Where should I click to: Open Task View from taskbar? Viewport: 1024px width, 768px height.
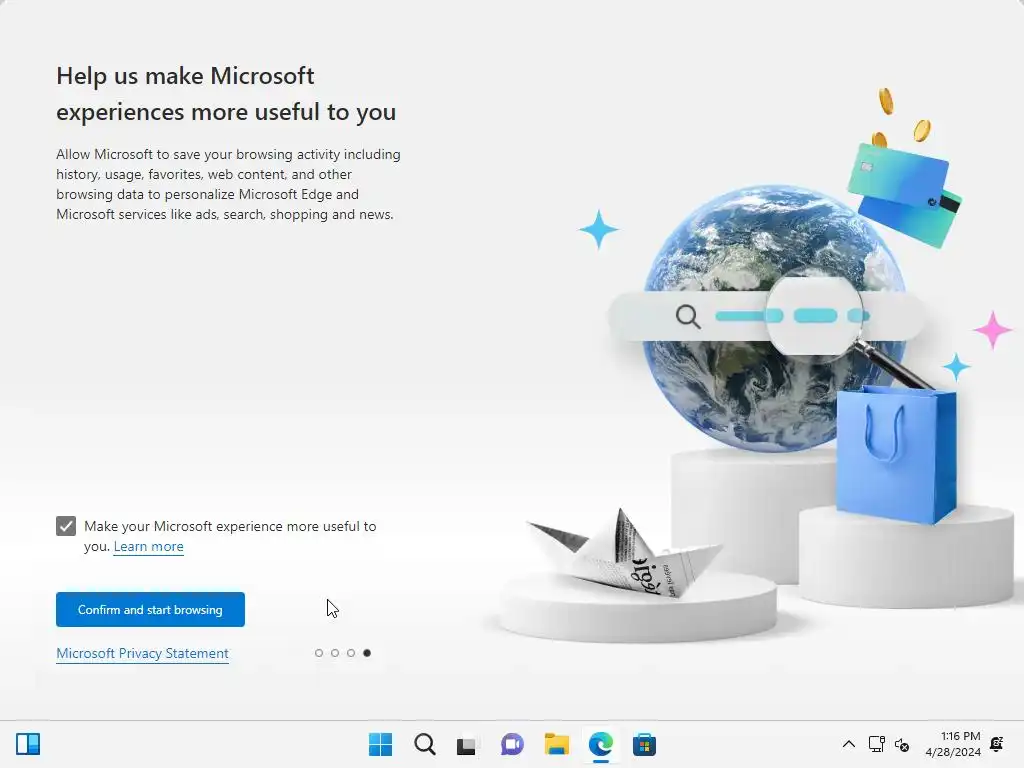click(467, 744)
